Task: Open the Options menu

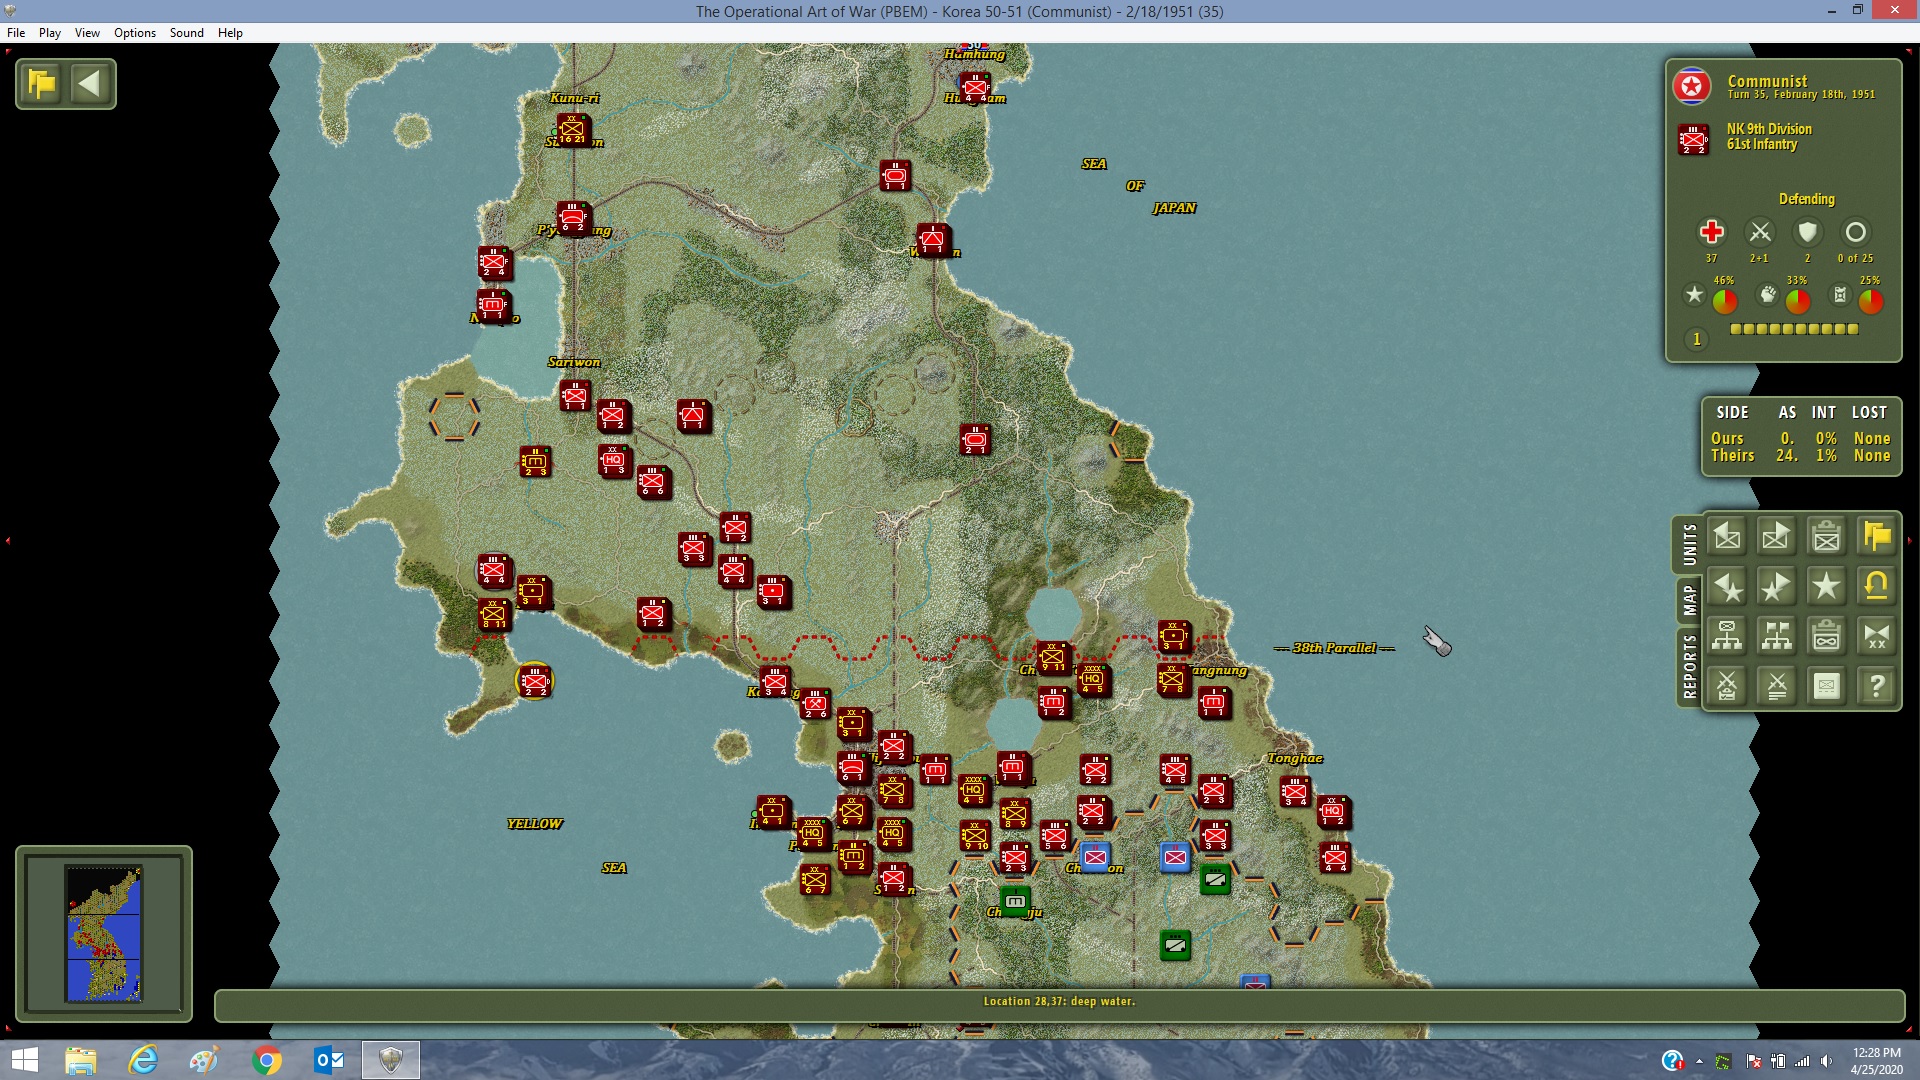Action: point(135,33)
